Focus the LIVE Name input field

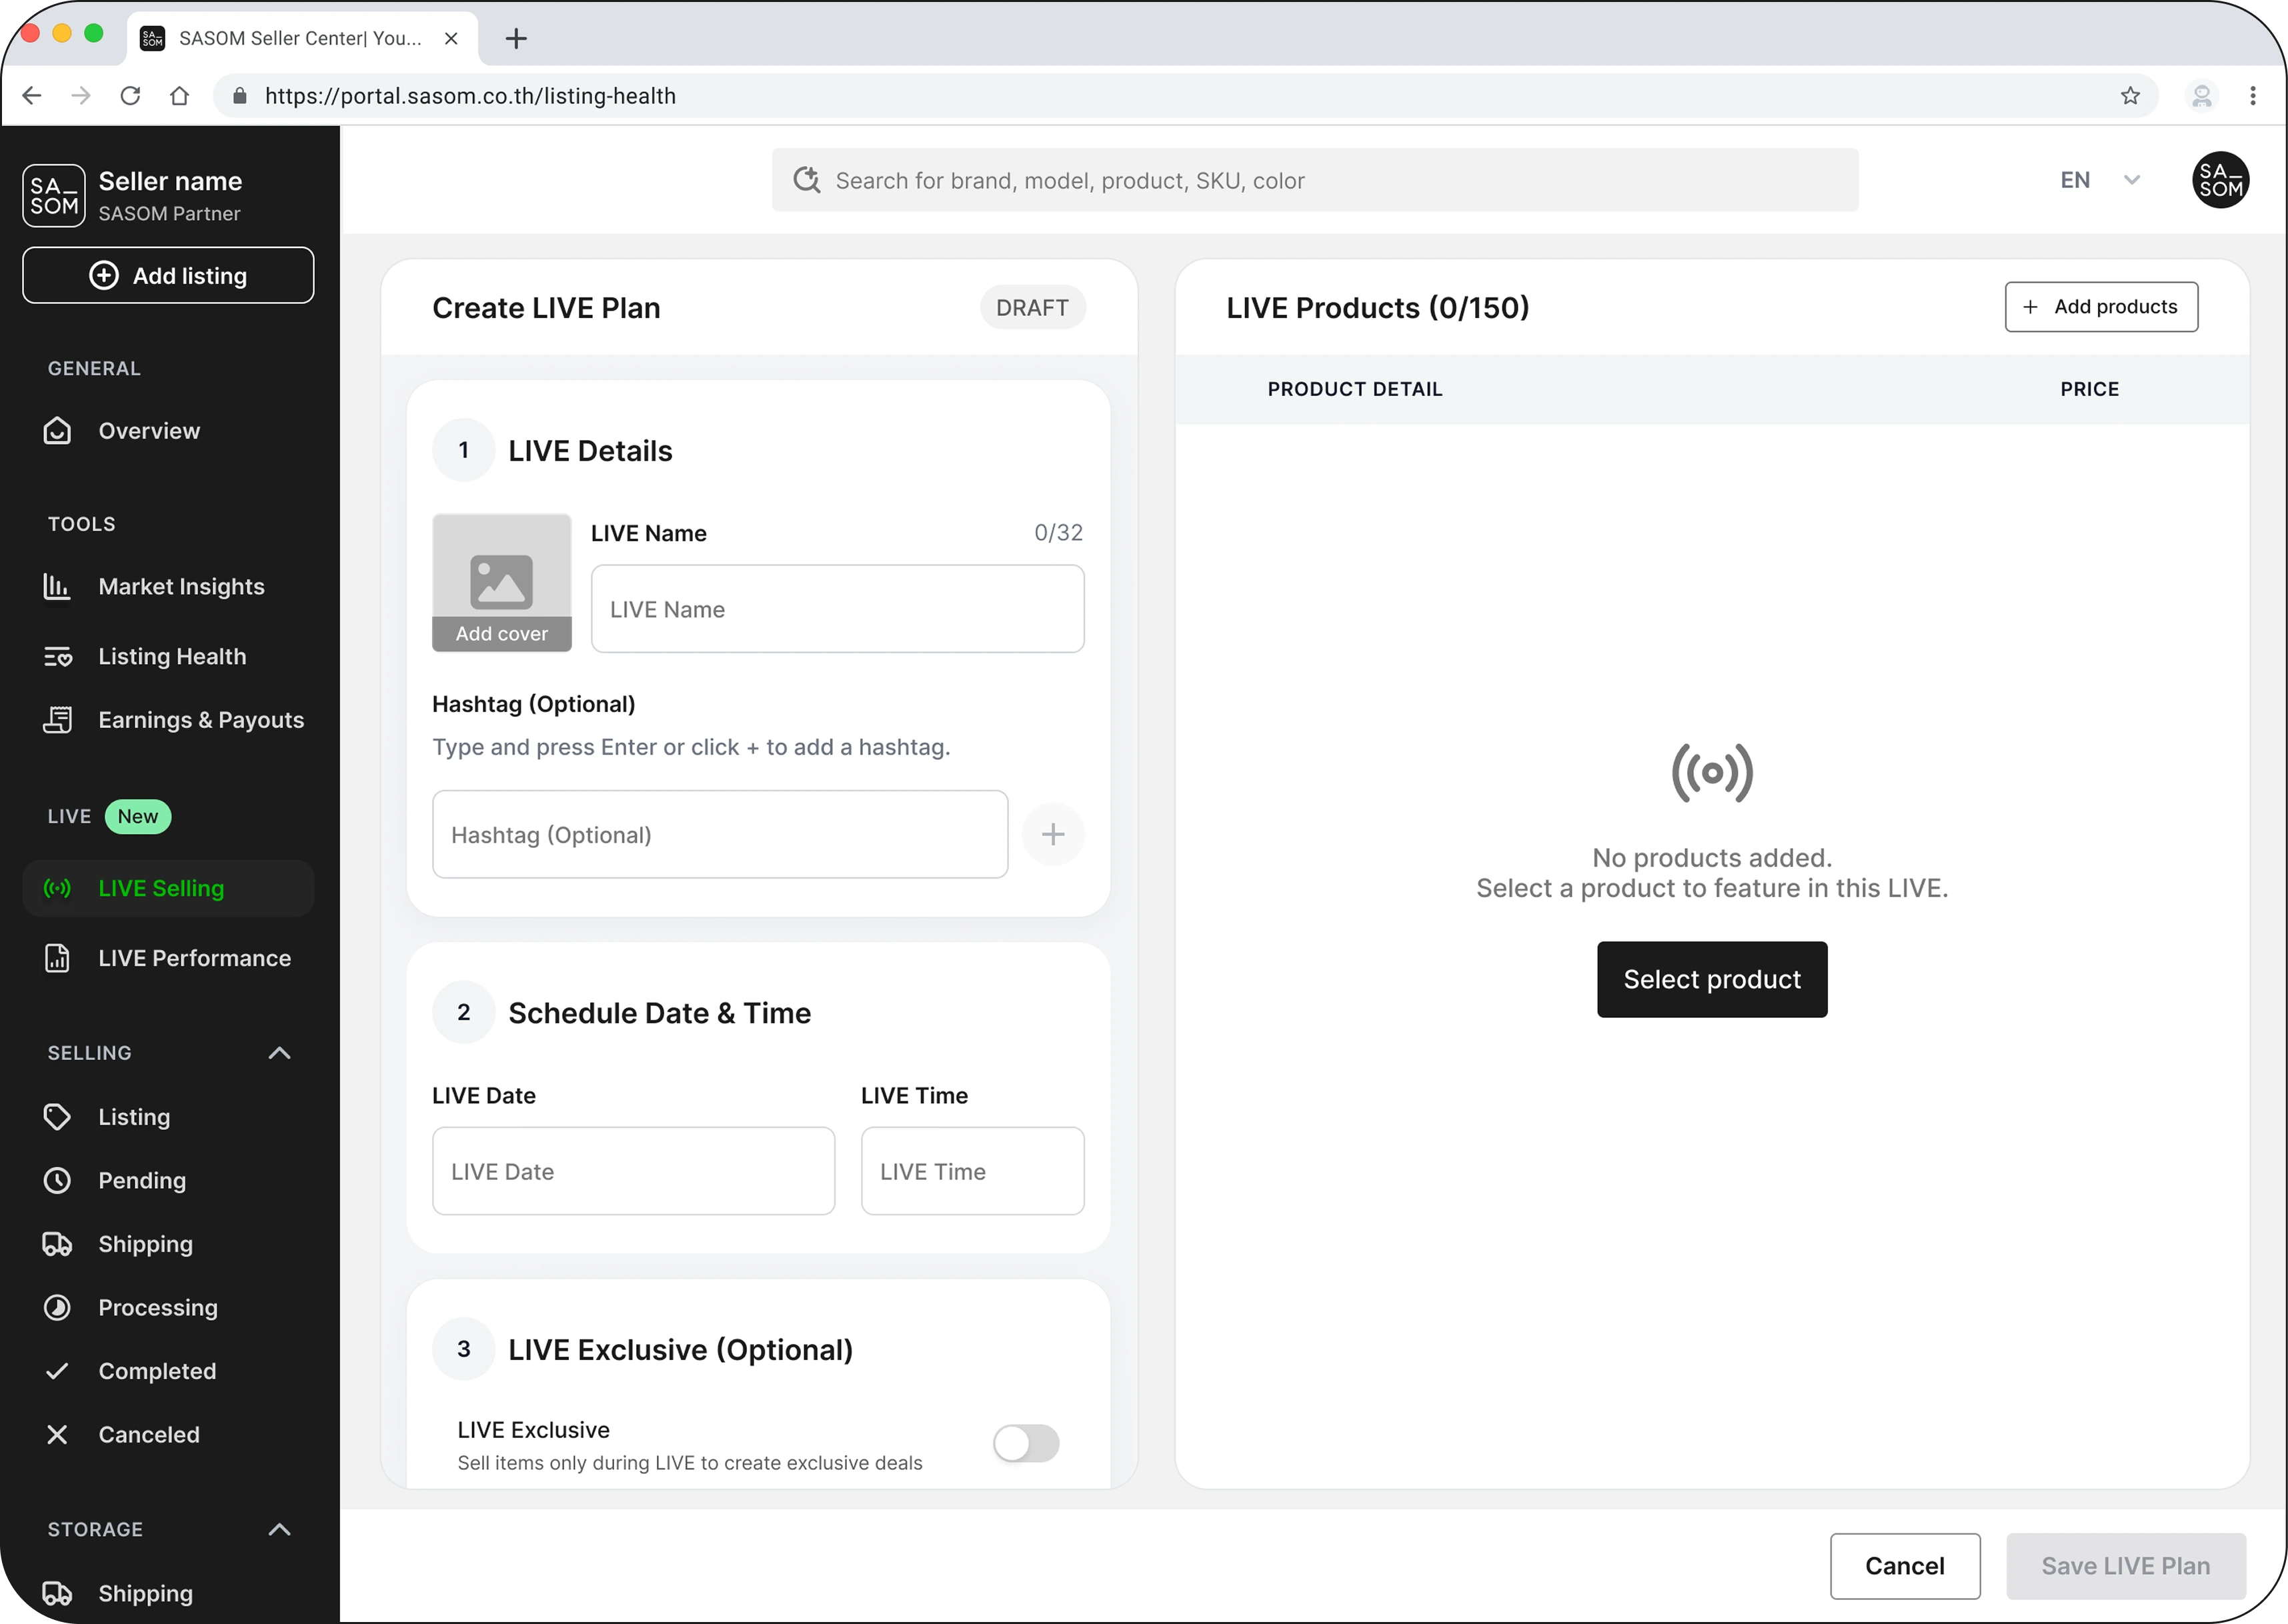pos(838,609)
